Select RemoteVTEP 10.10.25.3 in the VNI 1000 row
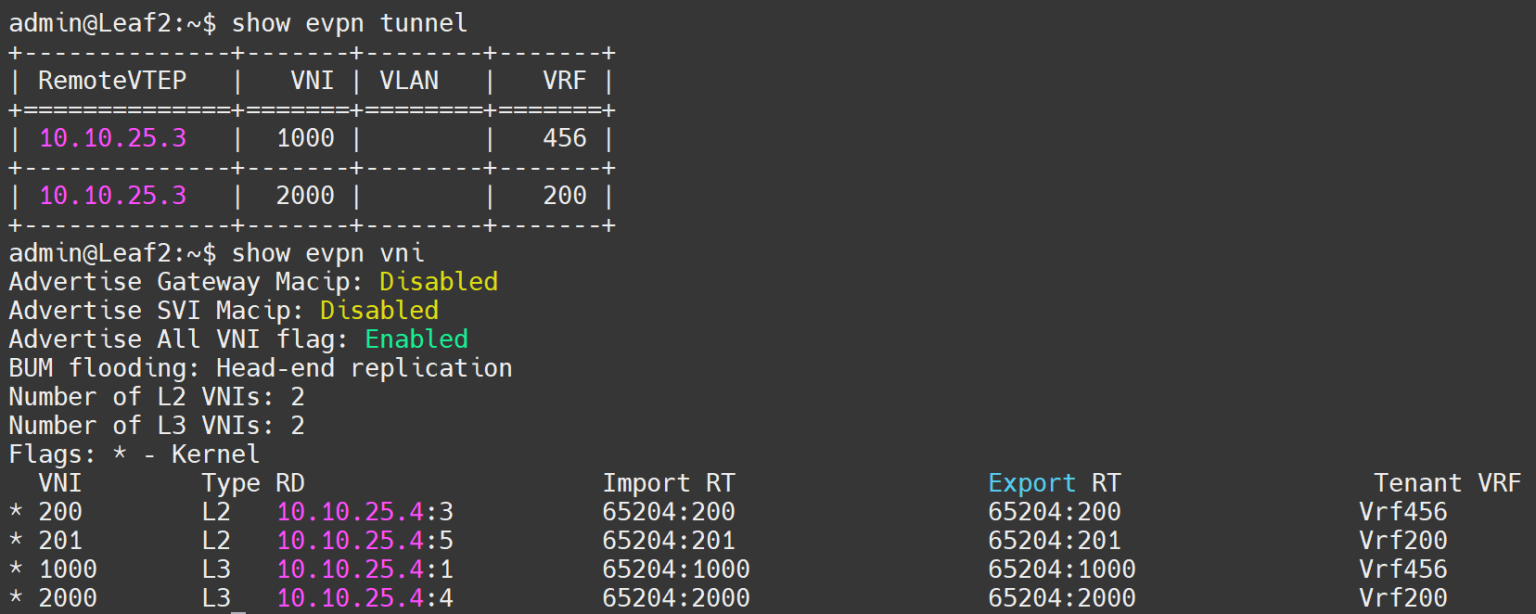 pyautogui.click(x=112, y=138)
